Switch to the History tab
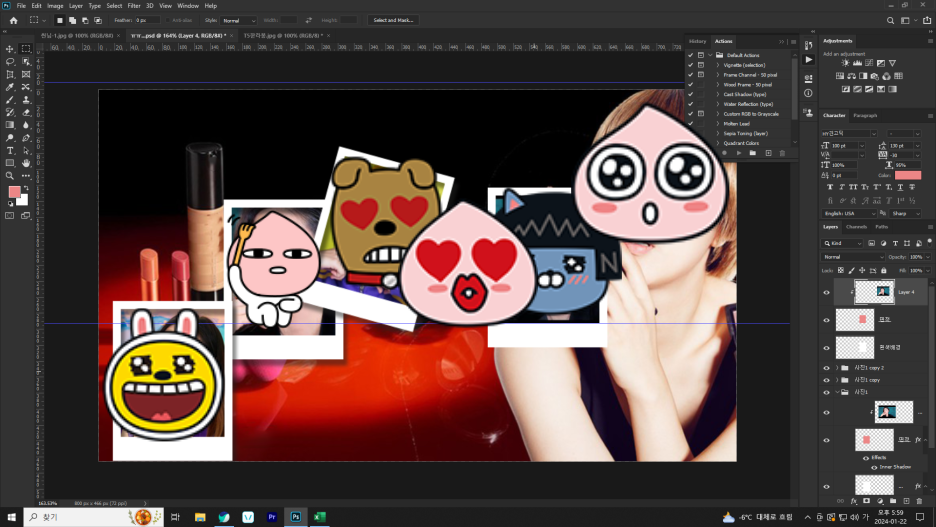 [697, 41]
